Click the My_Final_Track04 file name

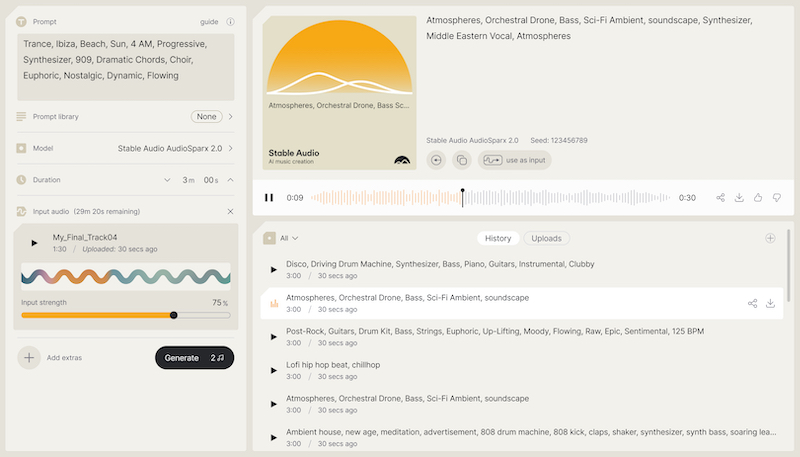[x=85, y=237]
